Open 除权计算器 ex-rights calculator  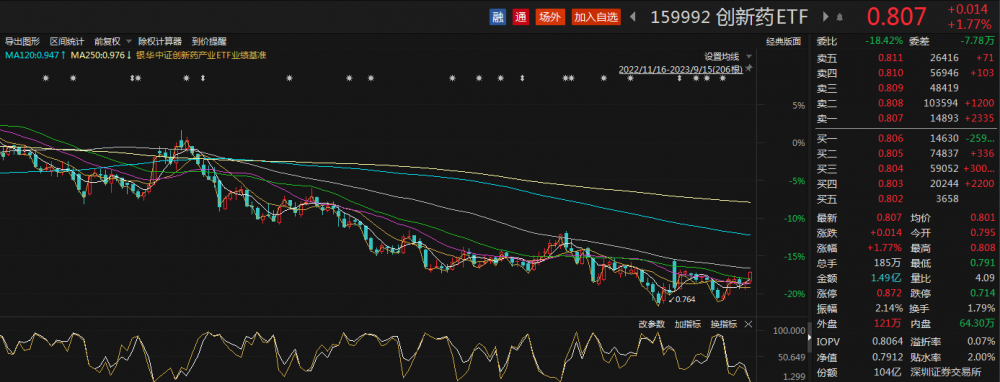tap(160, 41)
